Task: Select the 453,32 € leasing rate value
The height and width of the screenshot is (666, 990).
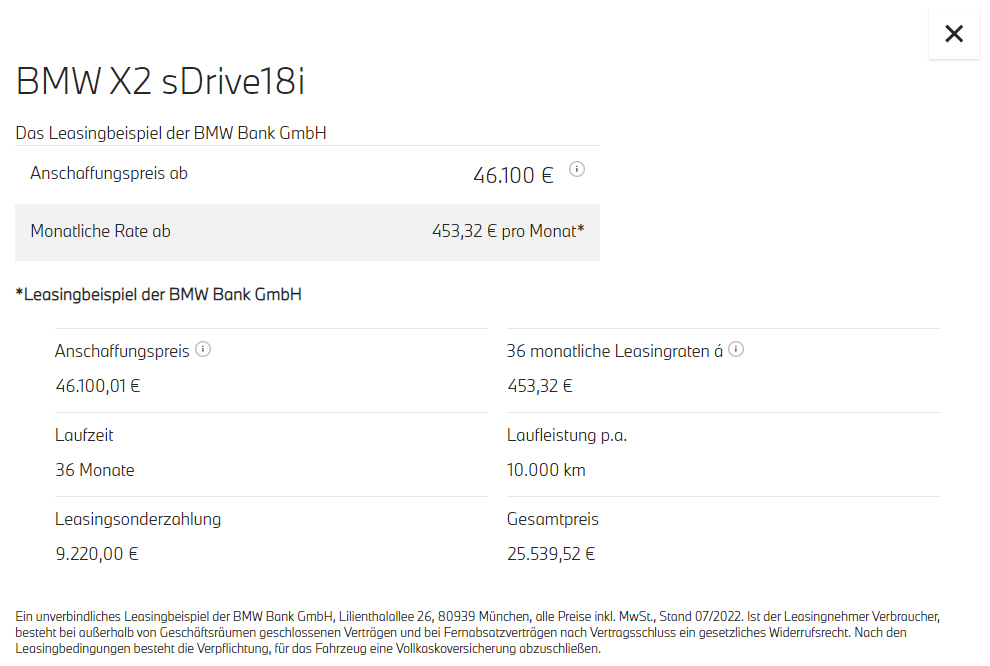Action: (540, 386)
